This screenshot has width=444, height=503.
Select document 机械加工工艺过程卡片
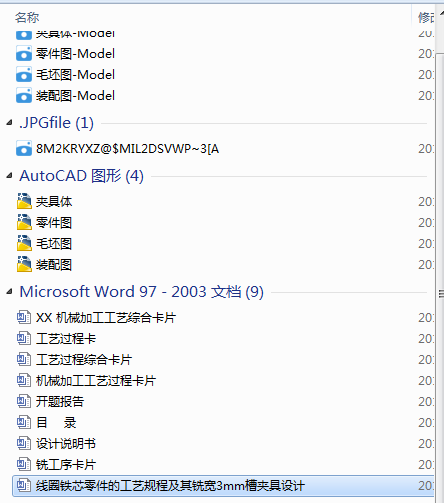(x=96, y=380)
